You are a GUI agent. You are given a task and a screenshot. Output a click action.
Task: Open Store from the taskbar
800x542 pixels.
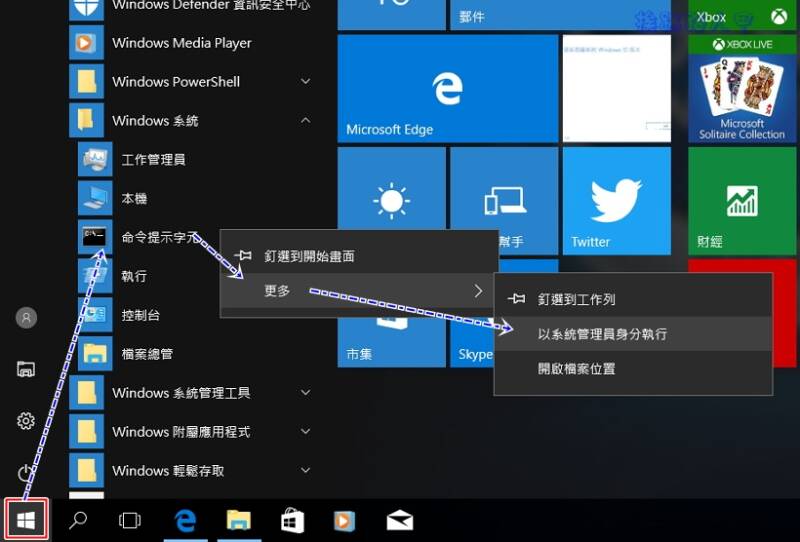tap(292, 520)
